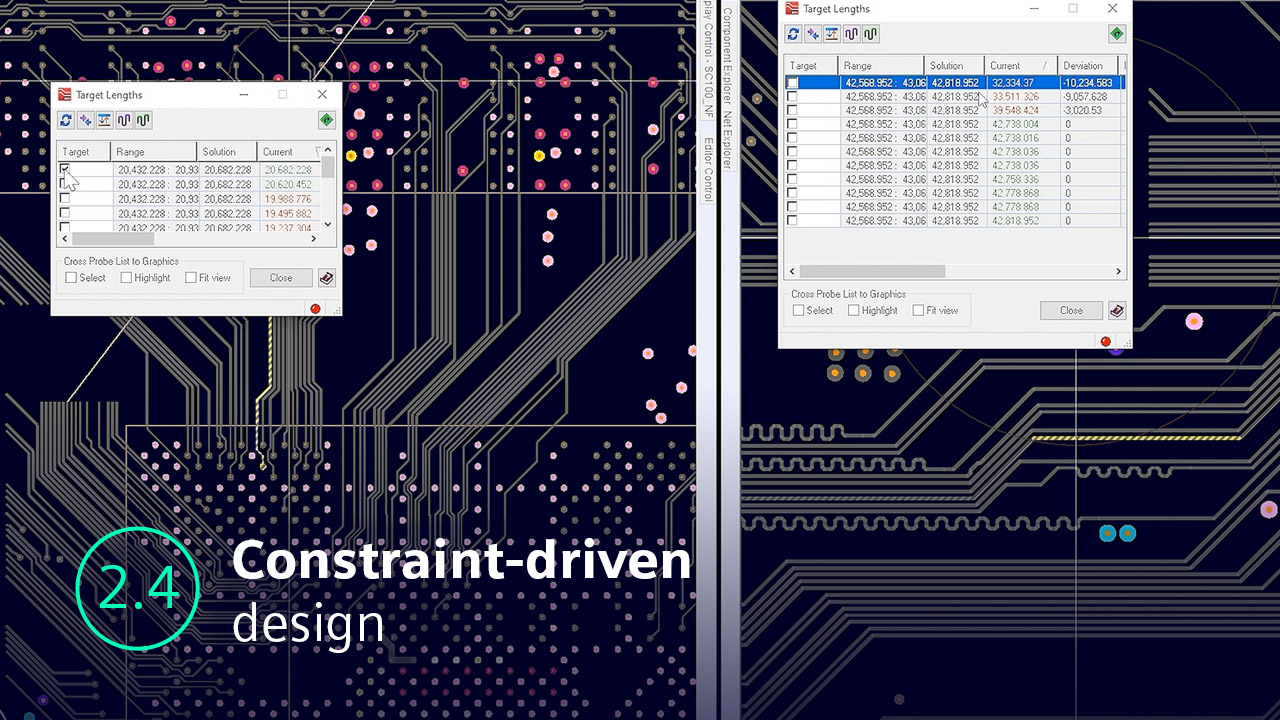Check Target box for row with current 19,495.882

coord(65,213)
